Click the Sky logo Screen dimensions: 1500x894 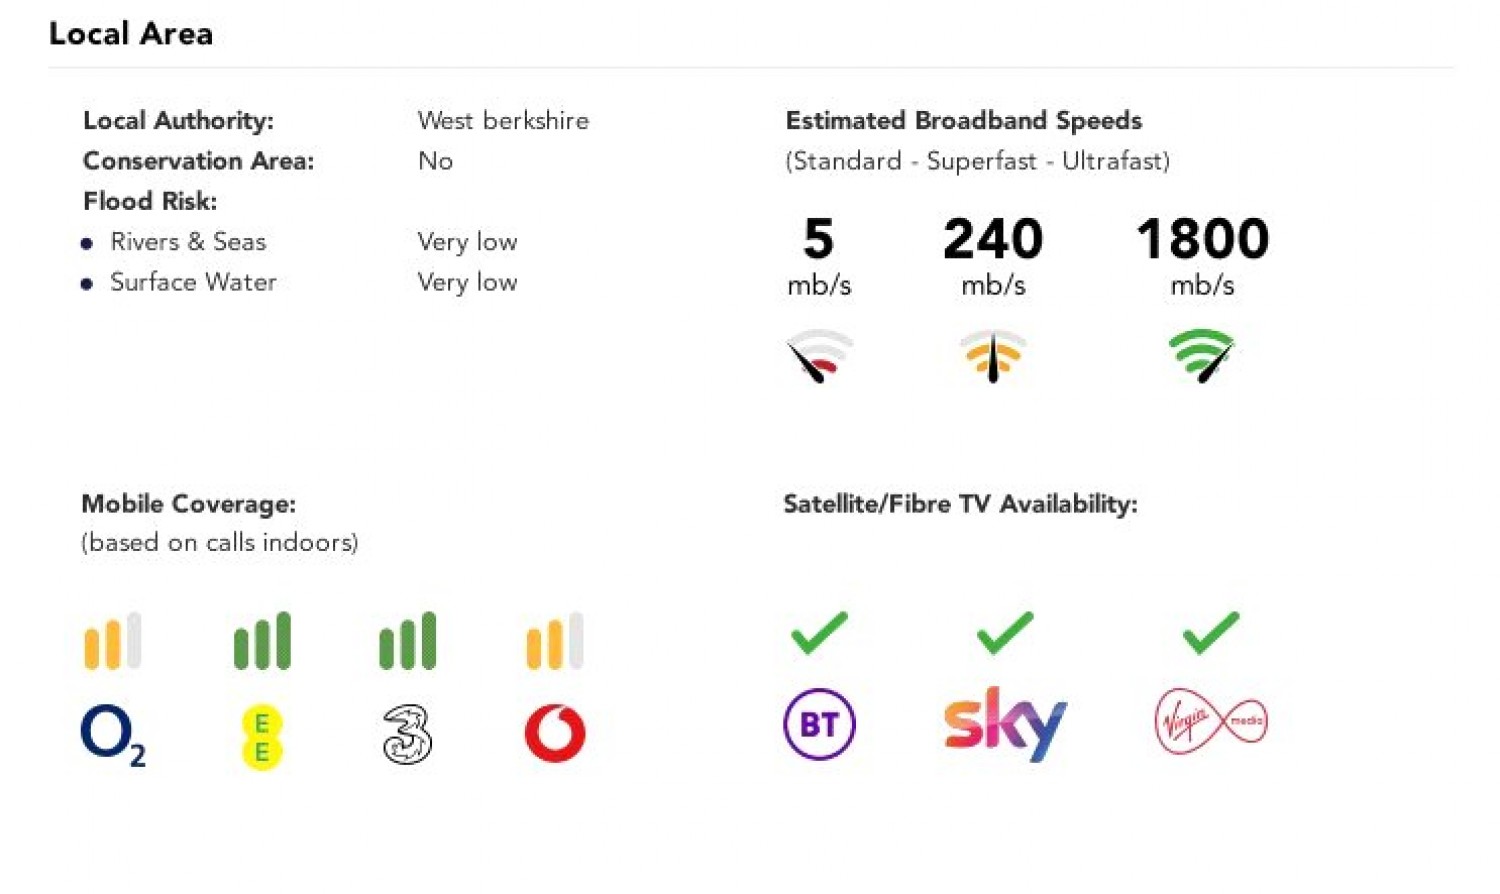coord(1004,723)
